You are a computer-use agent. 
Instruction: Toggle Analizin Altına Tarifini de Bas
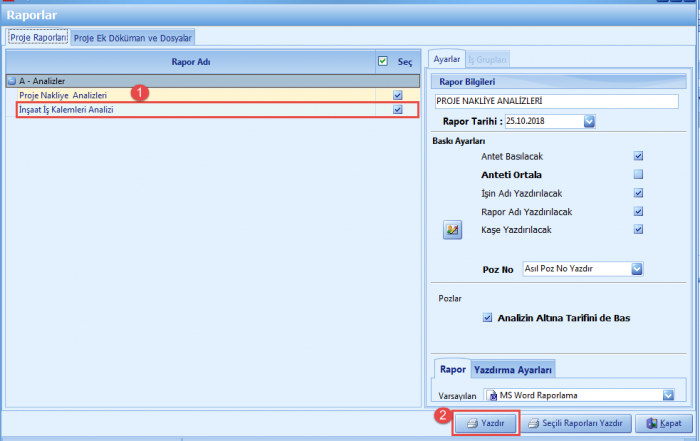pyautogui.click(x=488, y=318)
